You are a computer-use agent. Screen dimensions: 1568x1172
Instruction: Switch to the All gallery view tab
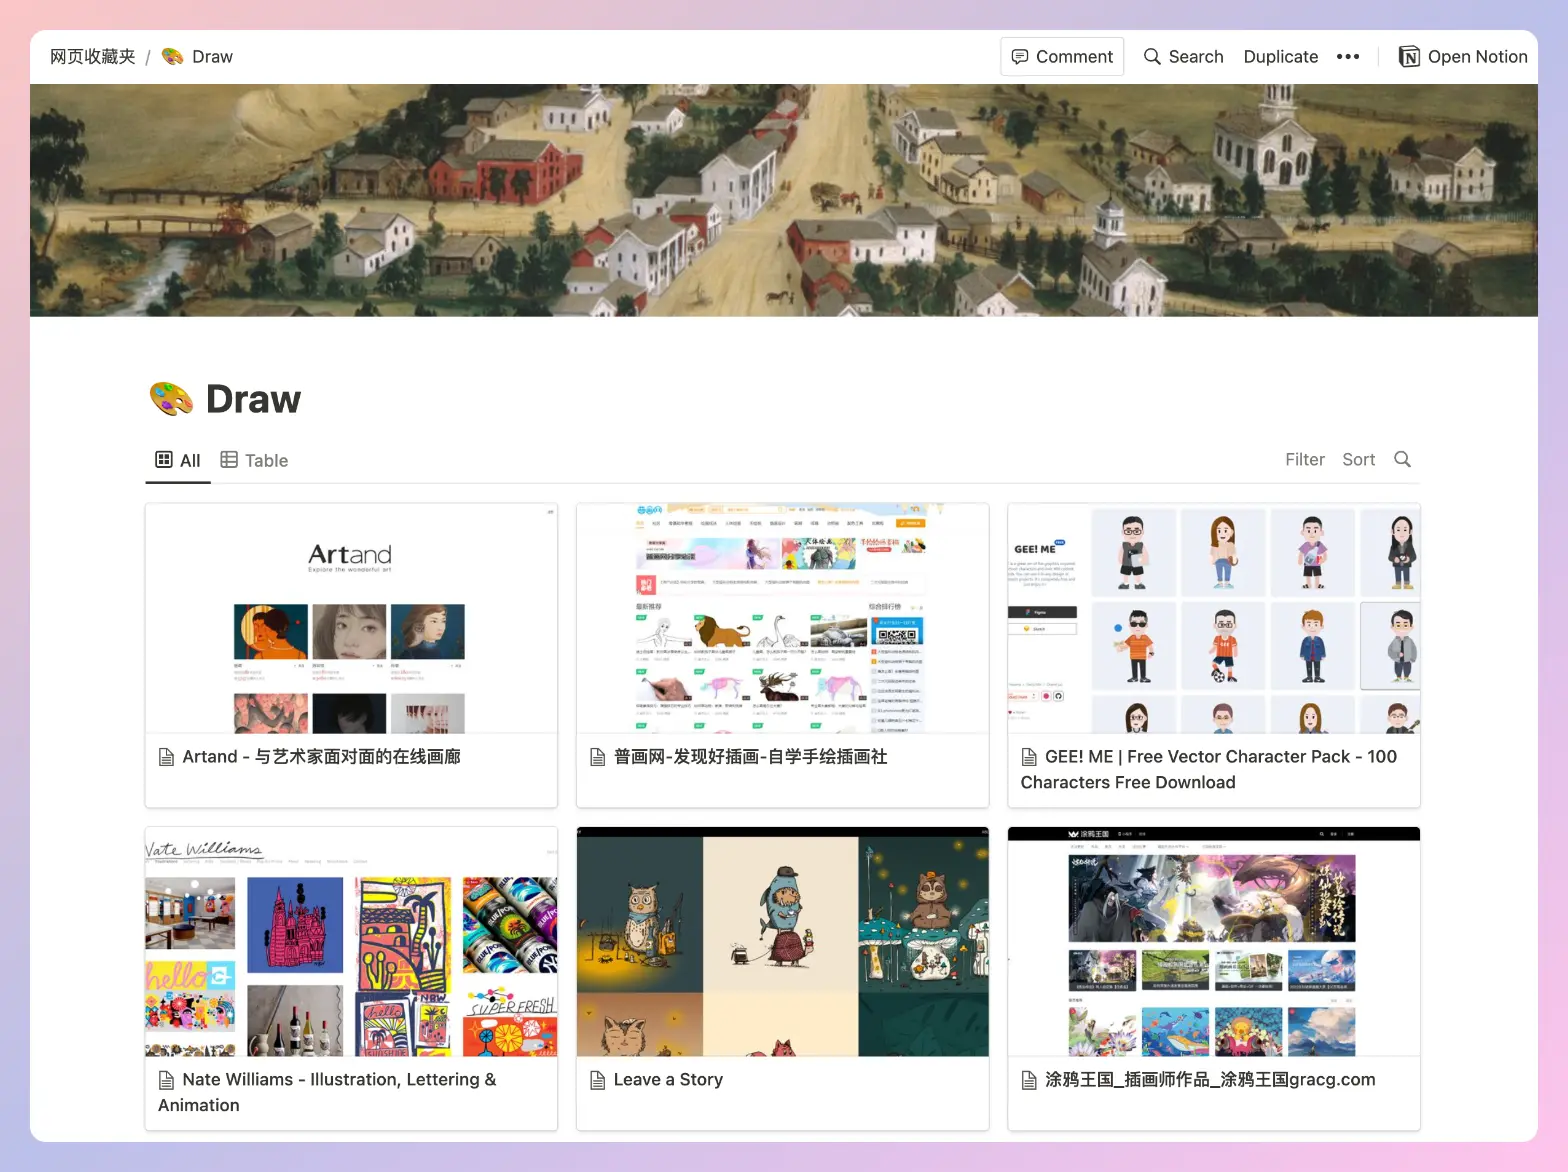pos(178,460)
